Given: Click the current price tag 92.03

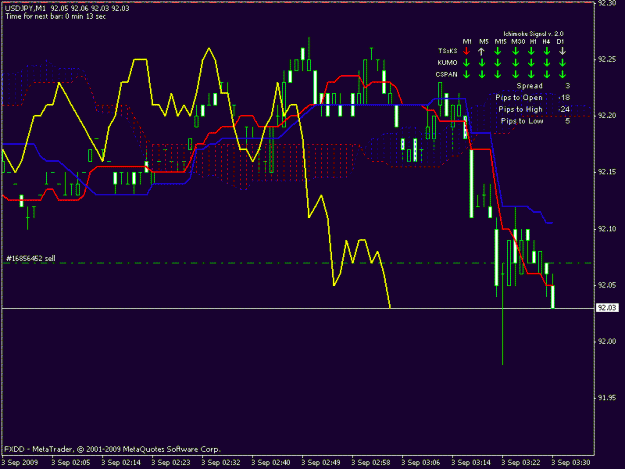Looking at the screenshot, I should (x=607, y=308).
